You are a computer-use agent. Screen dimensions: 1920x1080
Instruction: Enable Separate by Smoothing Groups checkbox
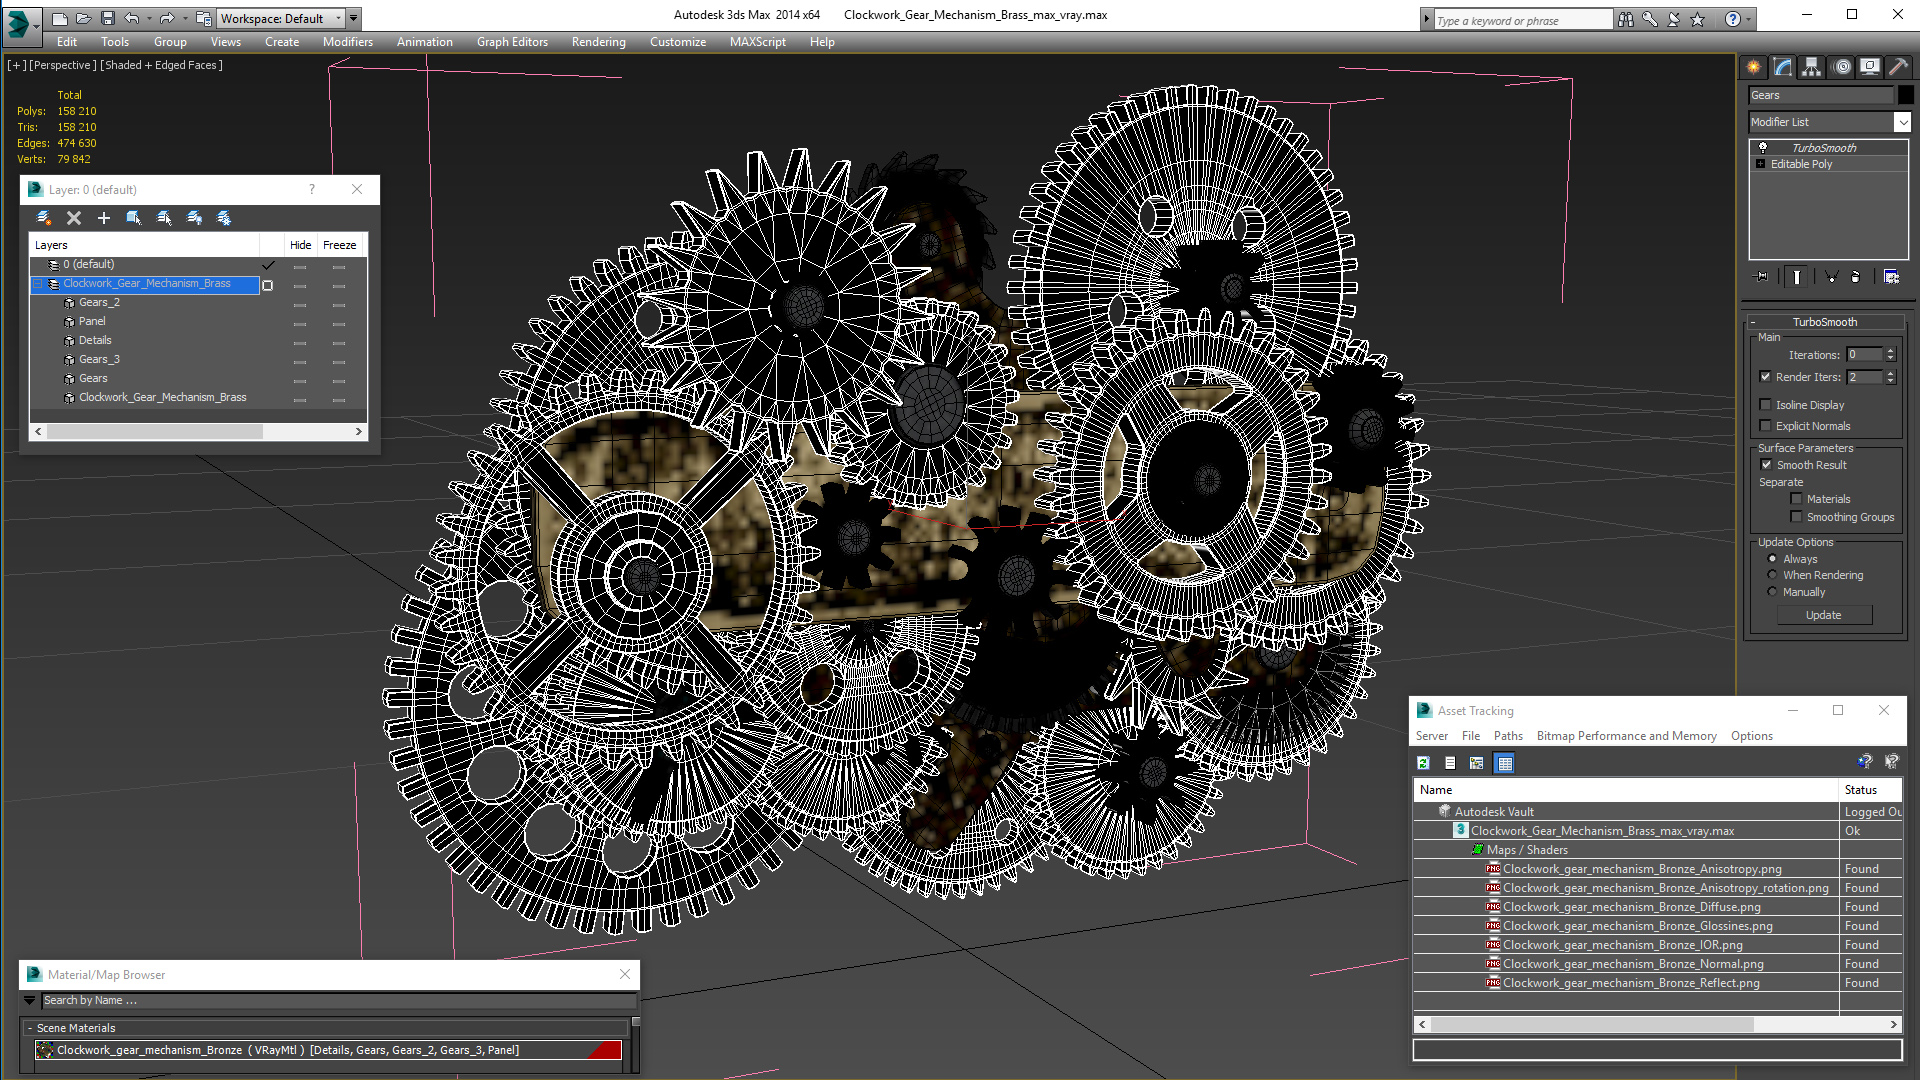click(1796, 517)
